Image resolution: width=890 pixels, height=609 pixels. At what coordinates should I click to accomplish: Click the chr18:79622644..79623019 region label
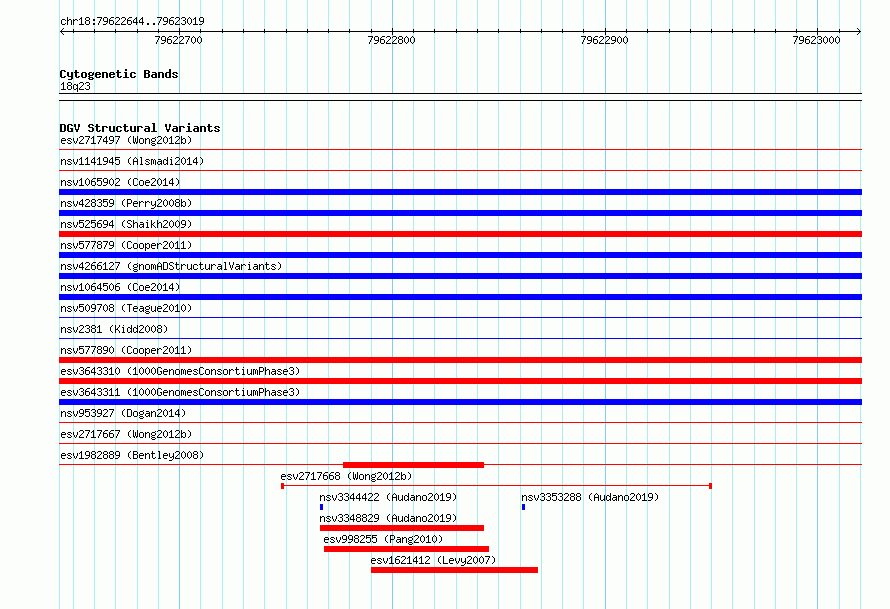[132, 21]
